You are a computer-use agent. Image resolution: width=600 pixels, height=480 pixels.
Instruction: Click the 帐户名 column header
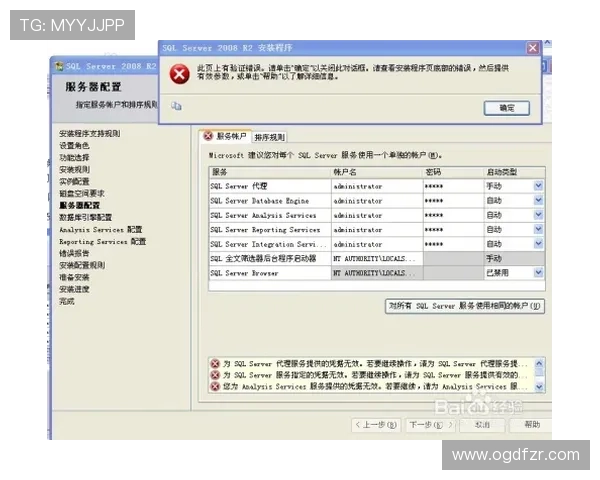377,172
